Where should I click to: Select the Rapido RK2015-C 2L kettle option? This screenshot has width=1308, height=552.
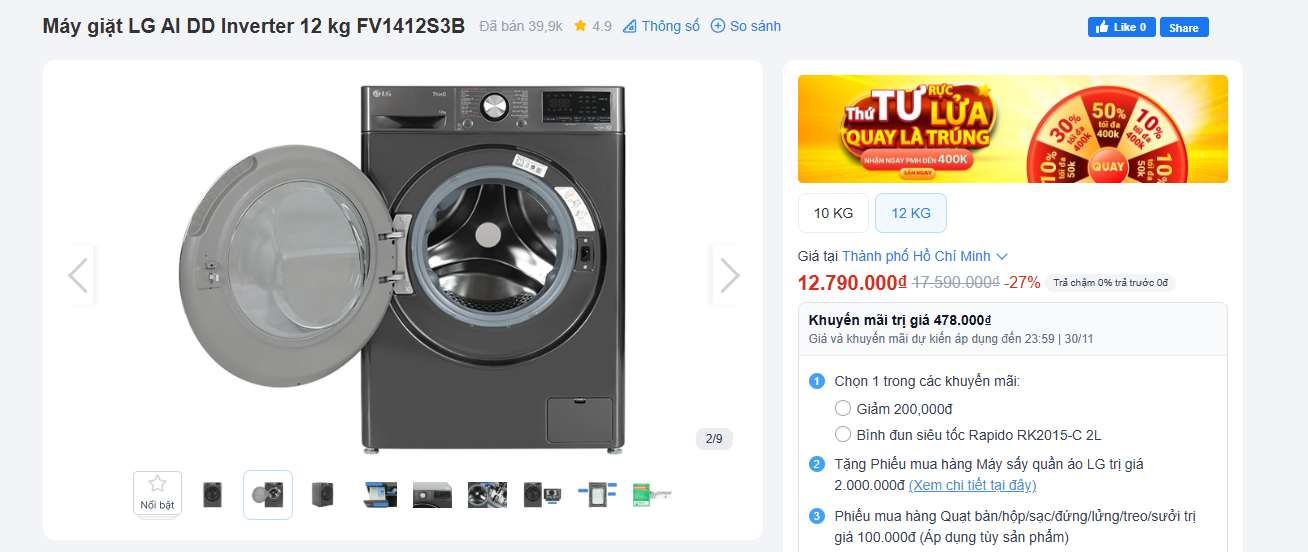click(843, 434)
